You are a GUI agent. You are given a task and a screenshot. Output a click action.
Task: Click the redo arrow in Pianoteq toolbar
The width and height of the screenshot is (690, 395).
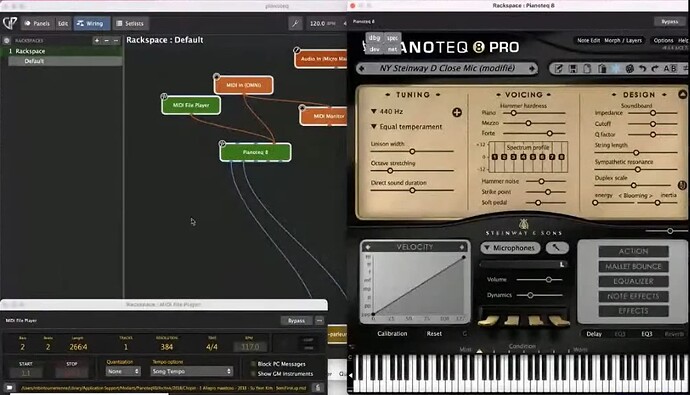click(655, 69)
